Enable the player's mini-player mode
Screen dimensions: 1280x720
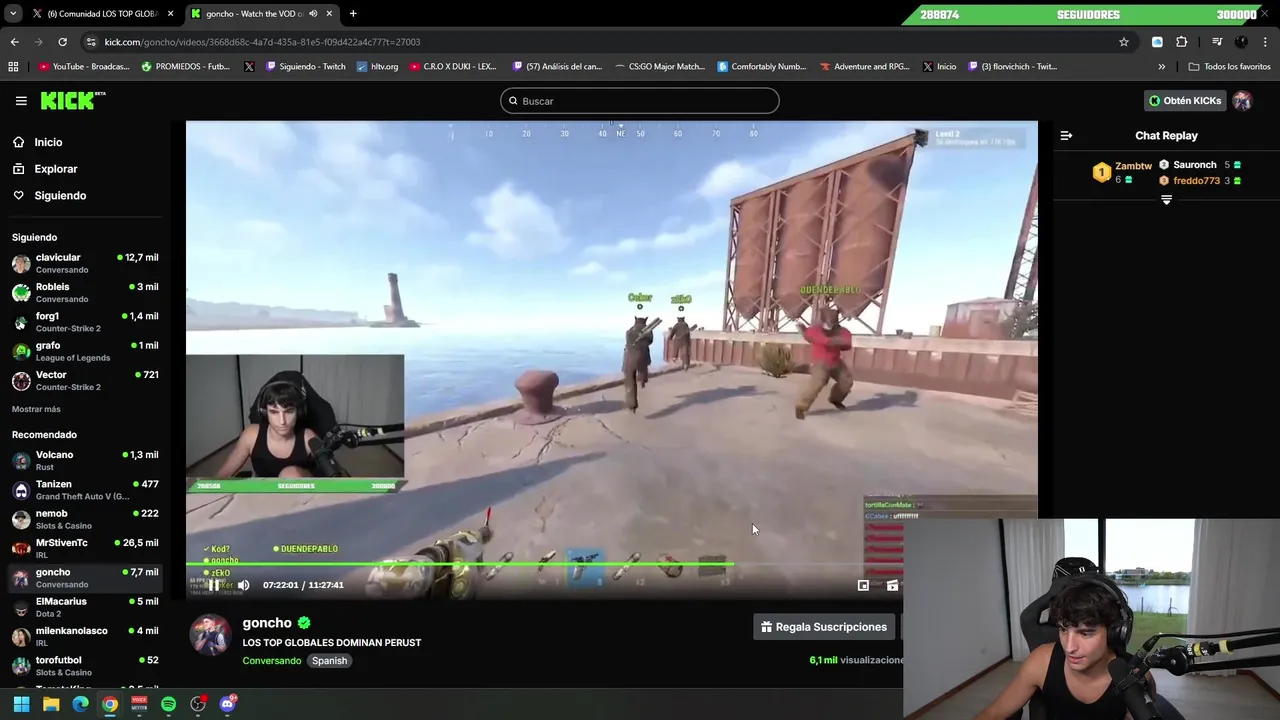[x=863, y=585]
